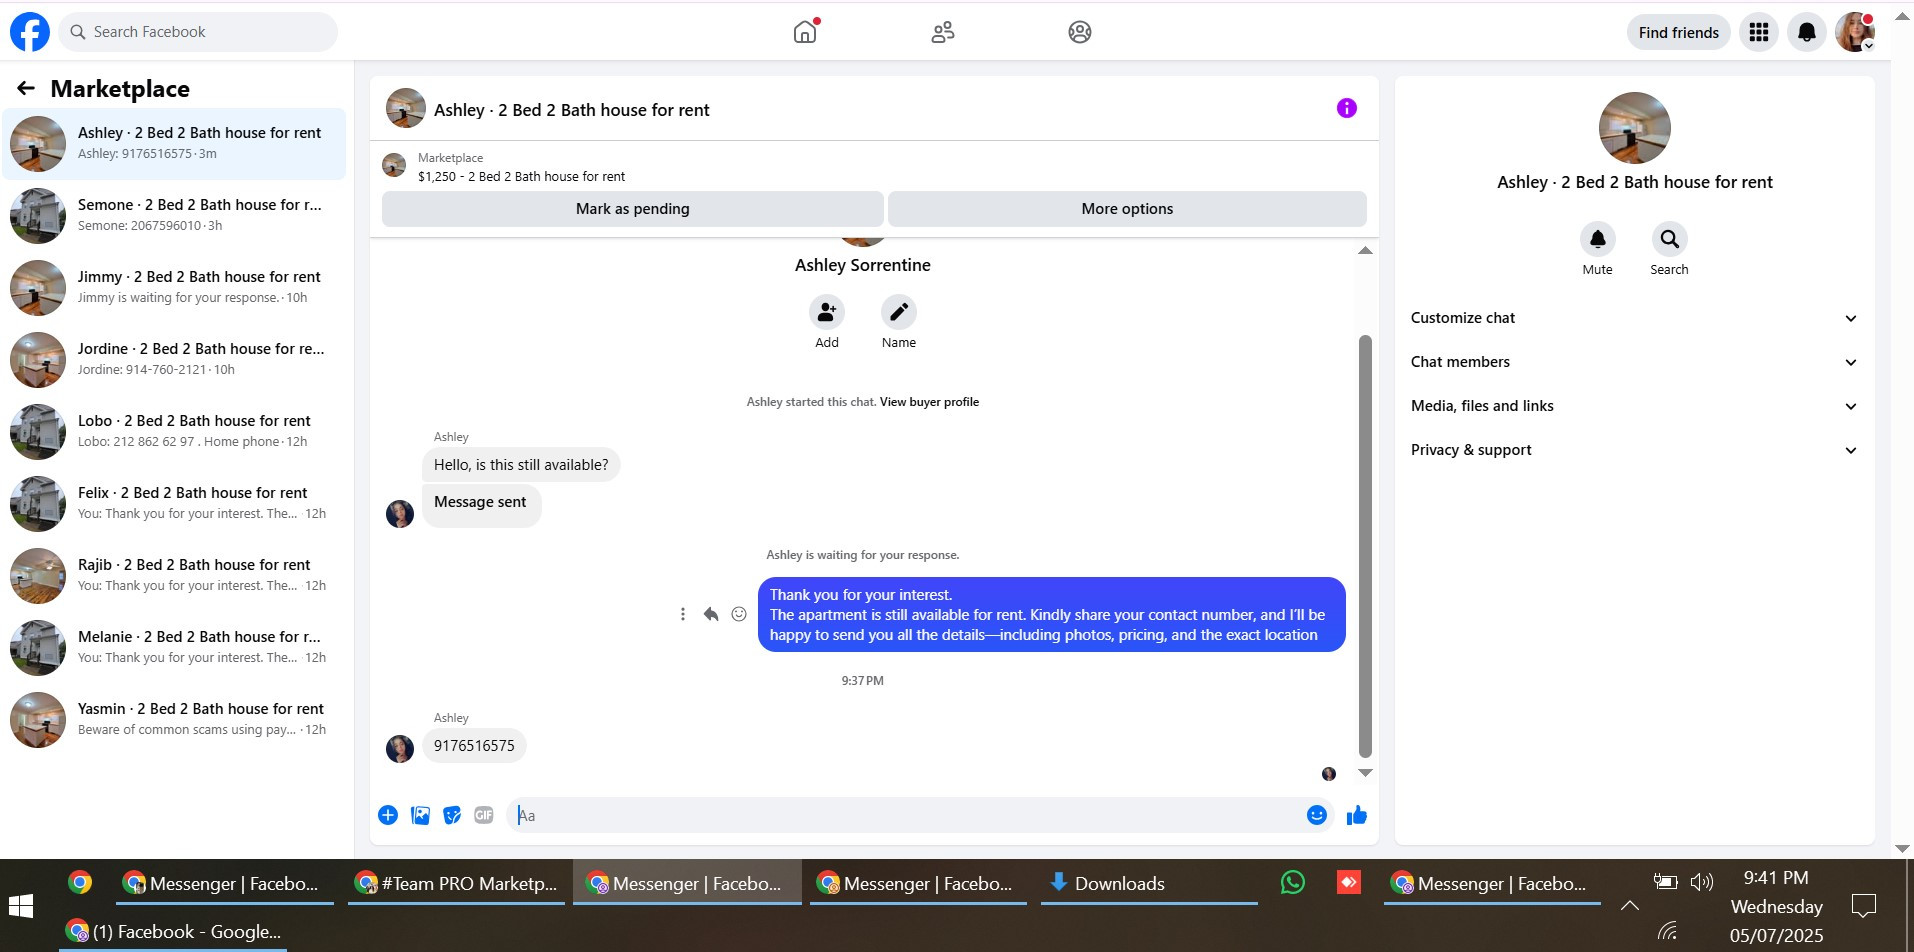
Task: Open Rajib conversation in list
Action: [x=174, y=576]
